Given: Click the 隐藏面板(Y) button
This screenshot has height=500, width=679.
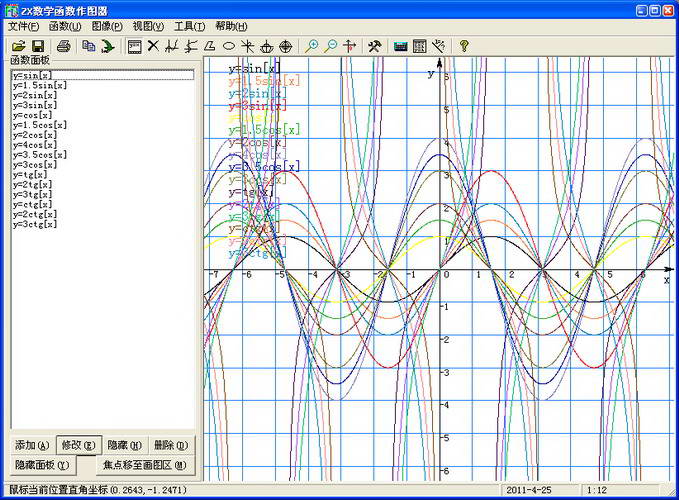Looking at the screenshot, I should coord(42,465).
